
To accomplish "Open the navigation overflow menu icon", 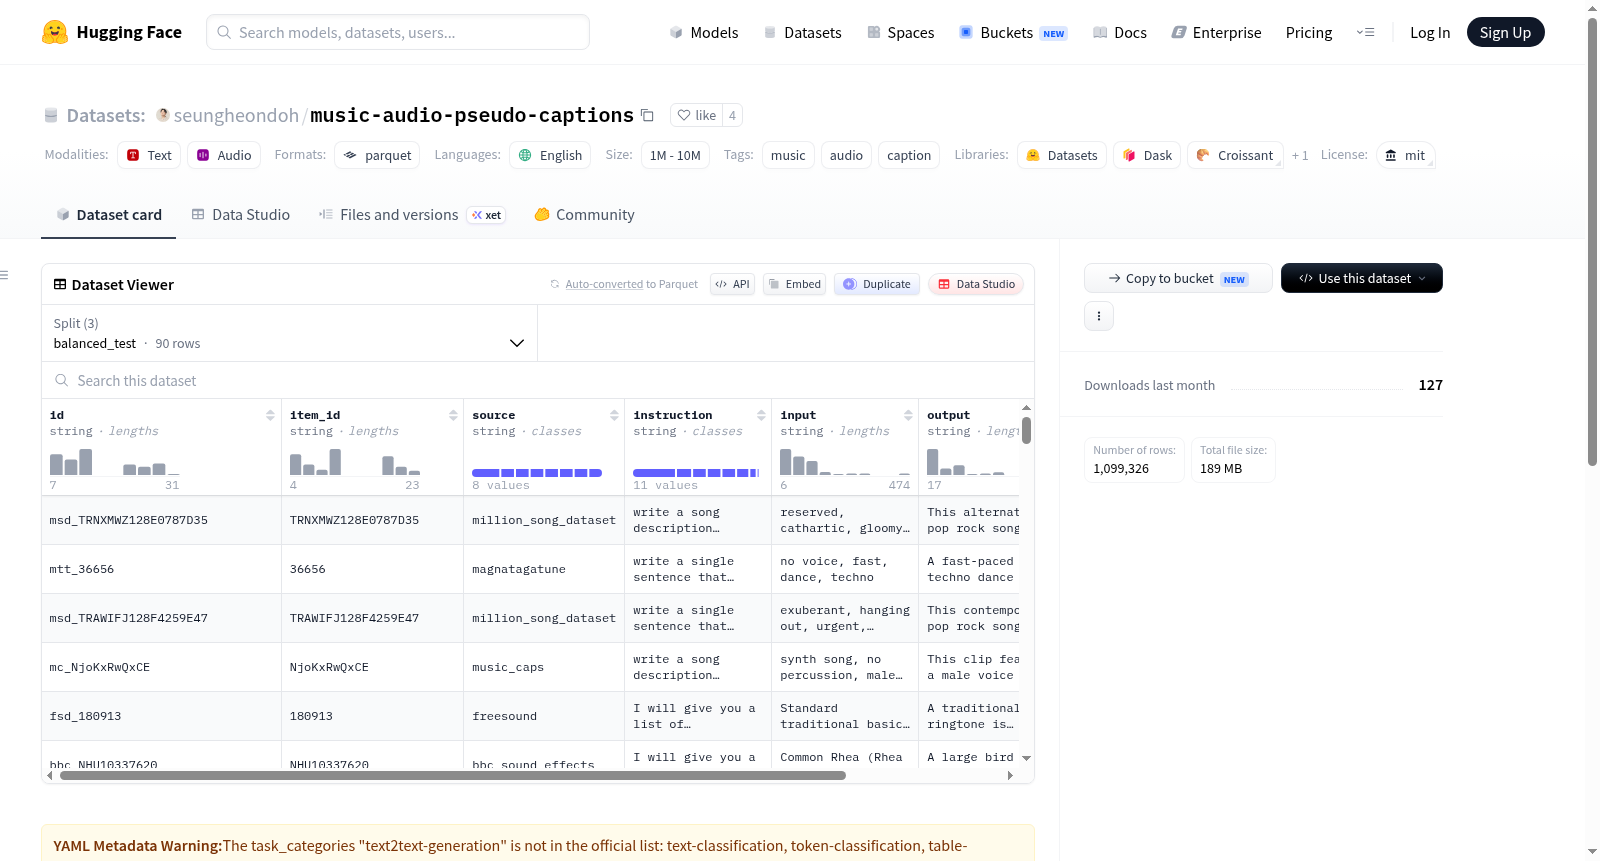I will [1365, 32].
